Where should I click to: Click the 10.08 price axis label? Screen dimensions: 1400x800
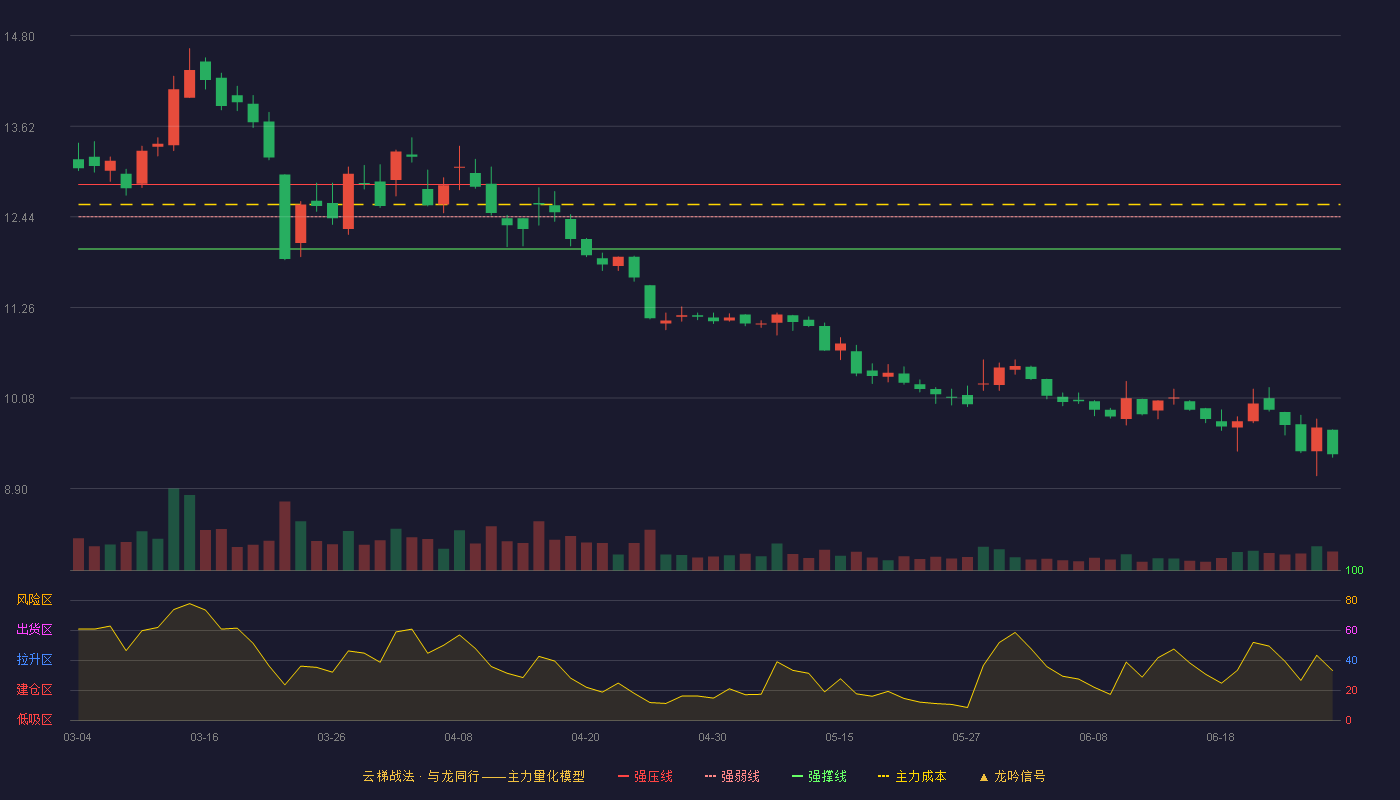[19, 399]
